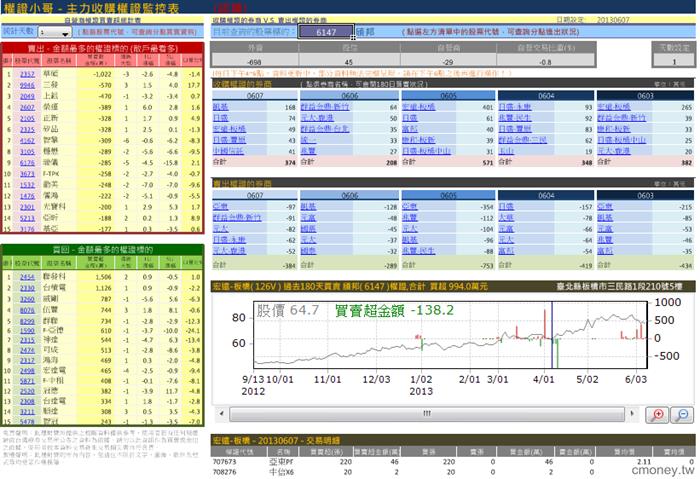The image size is (700, 479).
Task: Open stock code 2317 link
Action: [27, 361]
